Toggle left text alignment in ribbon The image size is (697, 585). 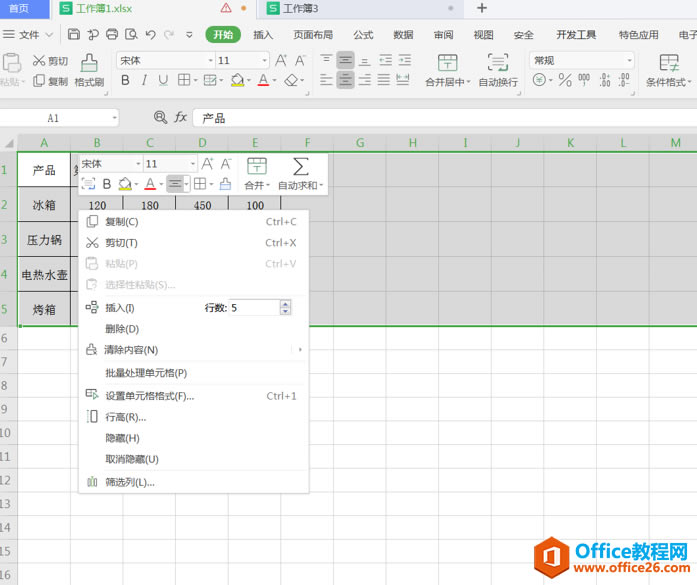(326, 80)
